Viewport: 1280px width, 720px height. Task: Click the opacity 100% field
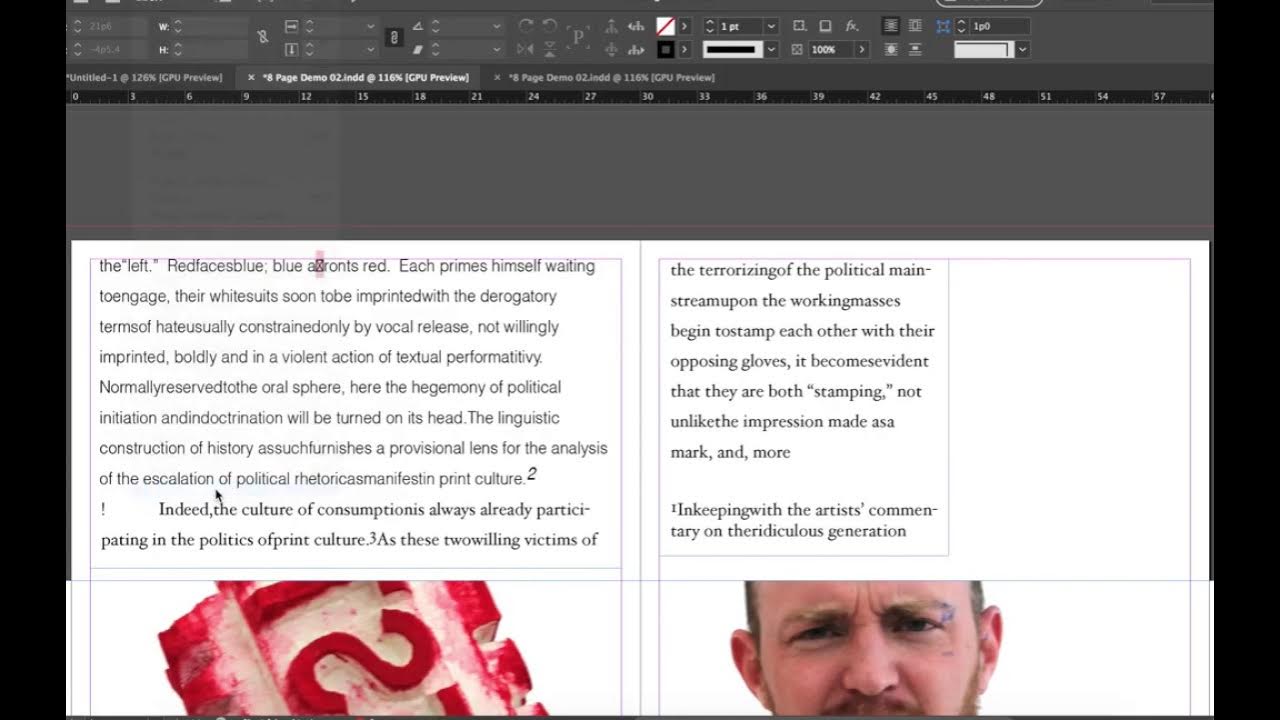830,49
